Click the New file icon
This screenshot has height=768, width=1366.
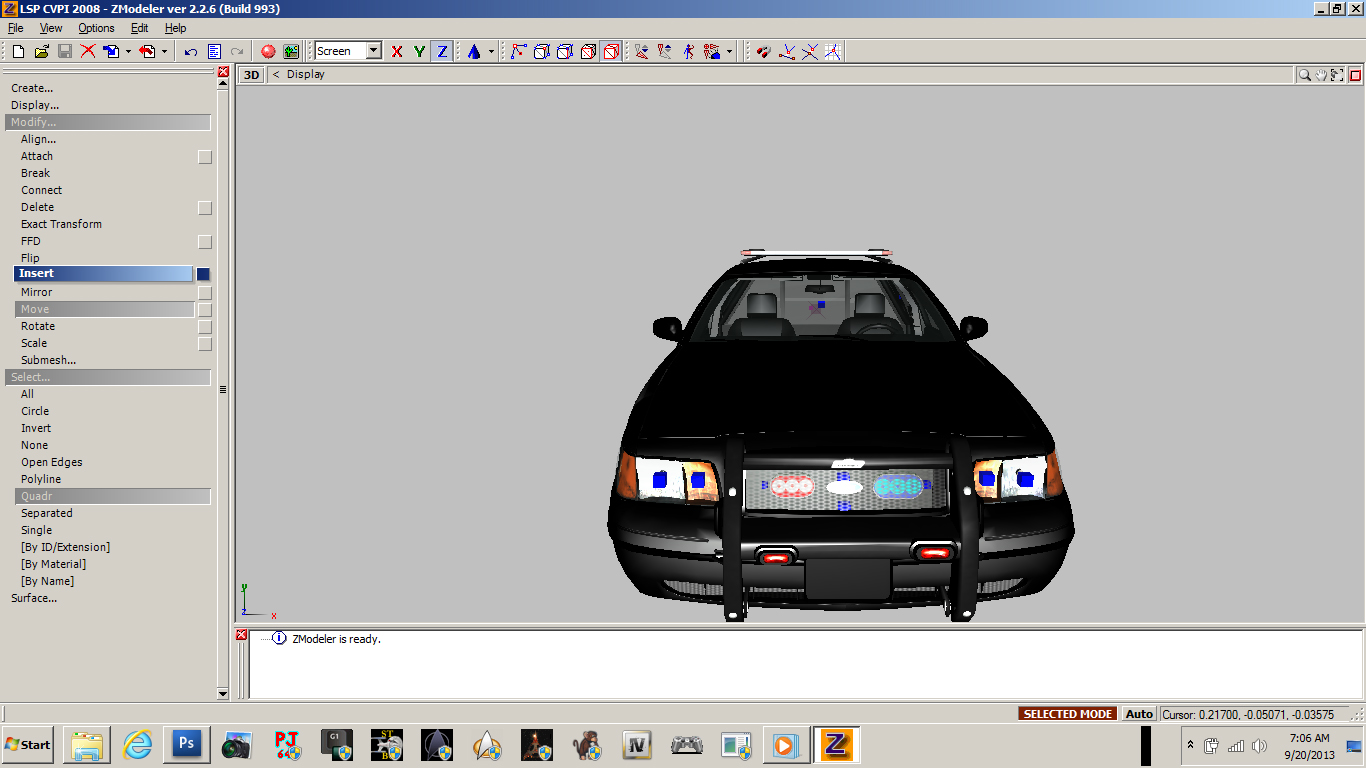click(x=18, y=51)
